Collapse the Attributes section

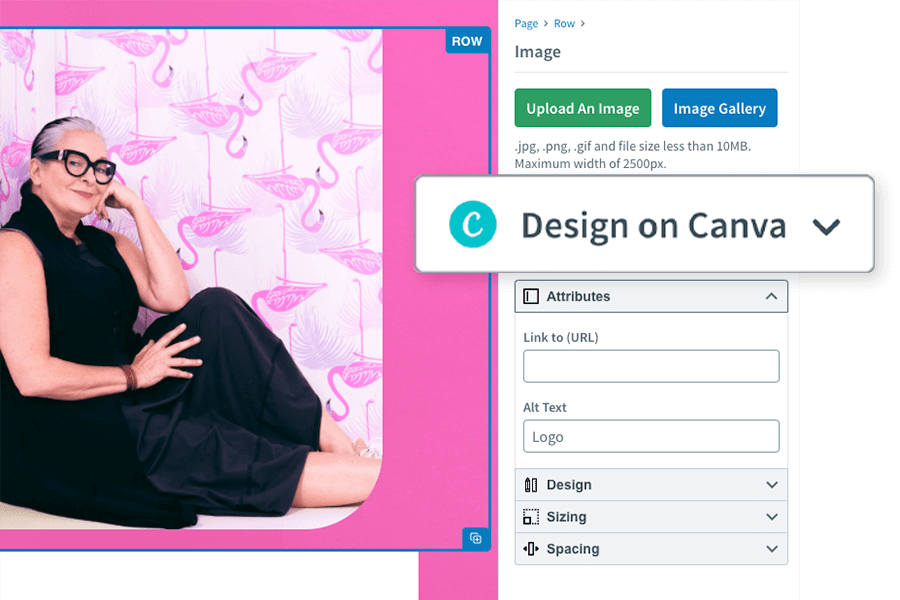pos(771,296)
